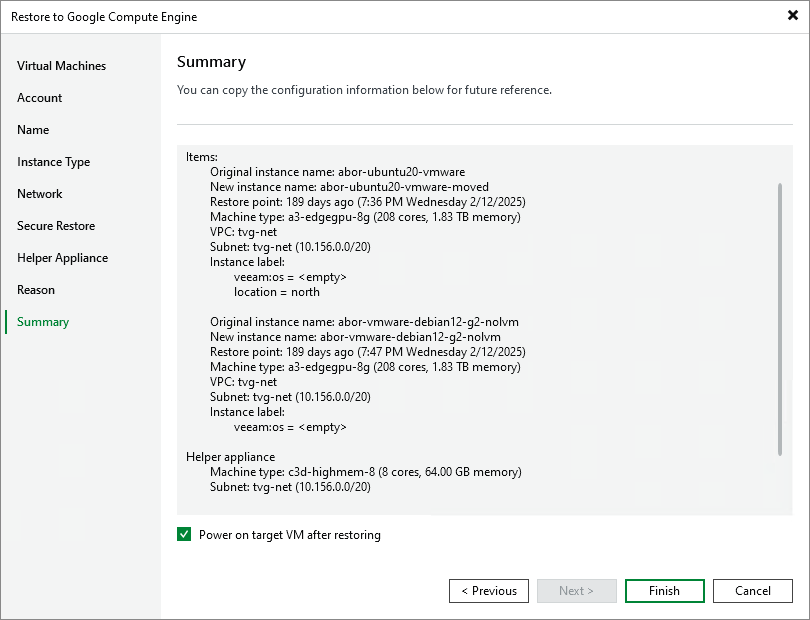Viewport: 810px width, 620px height.
Task: Click the 'Items:' heading in summary
Action: (x=202, y=157)
